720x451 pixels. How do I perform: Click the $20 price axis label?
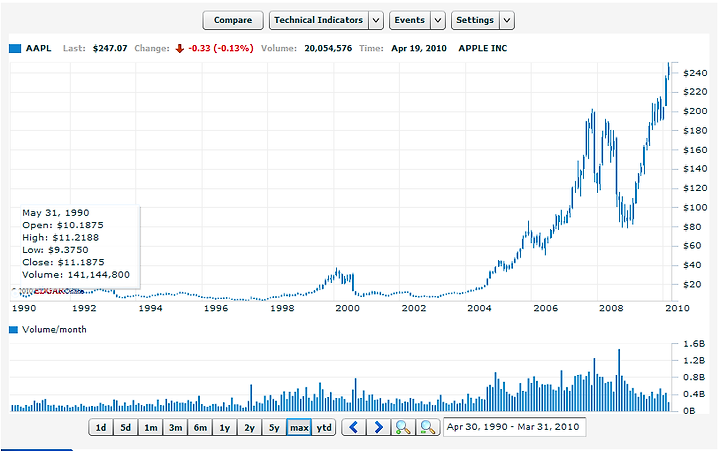[692, 284]
